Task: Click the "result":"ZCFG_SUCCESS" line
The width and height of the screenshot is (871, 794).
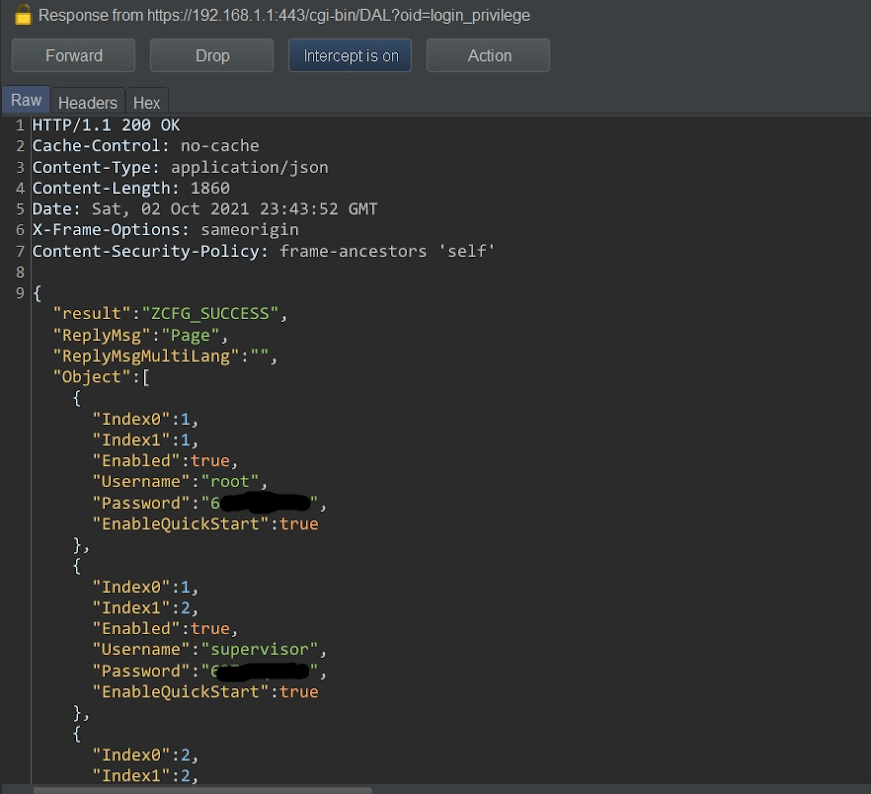Action: click(x=170, y=314)
